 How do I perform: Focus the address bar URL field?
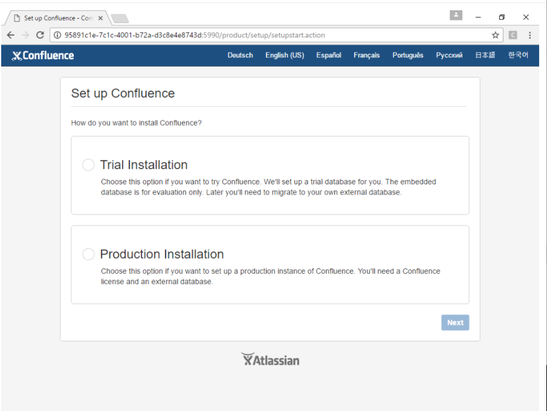click(x=276, y=35)
